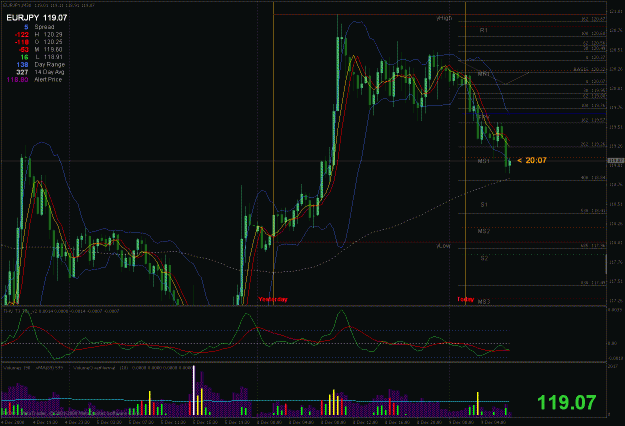This screenshot has height=426, width=625.
Task: Click the yHigh line label
Action: 444,18
